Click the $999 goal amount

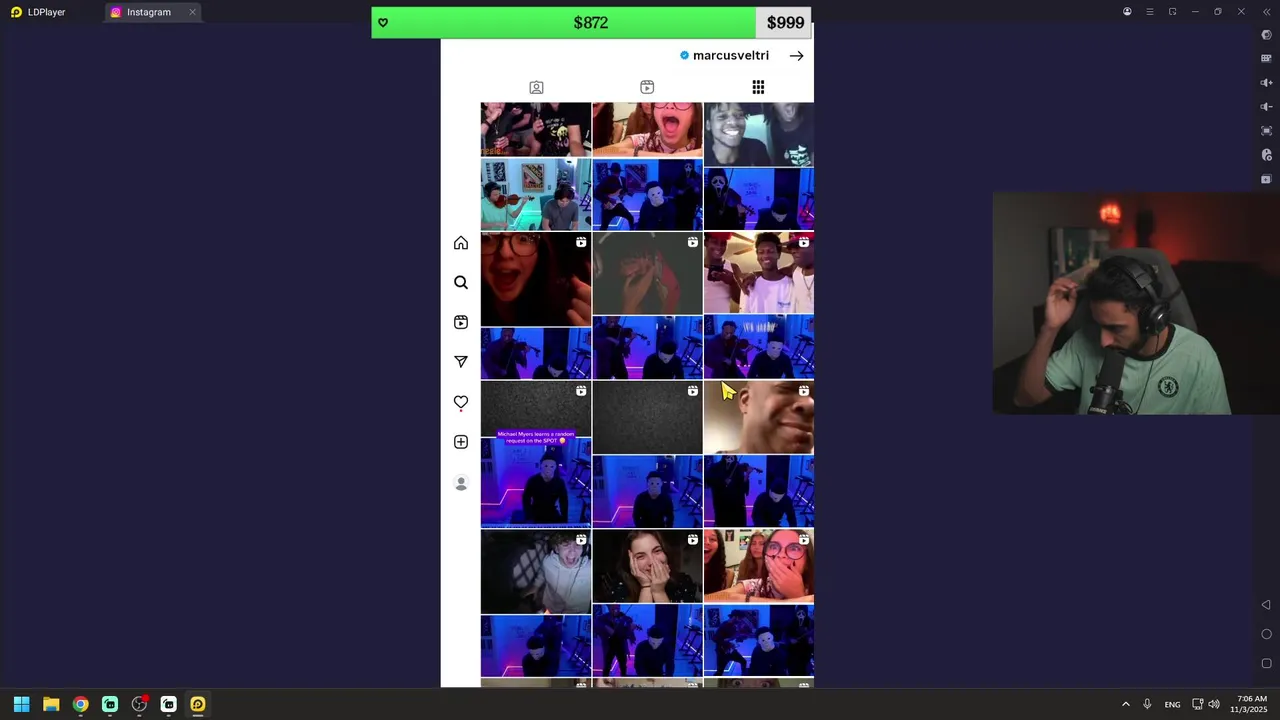tap(785, 23)
